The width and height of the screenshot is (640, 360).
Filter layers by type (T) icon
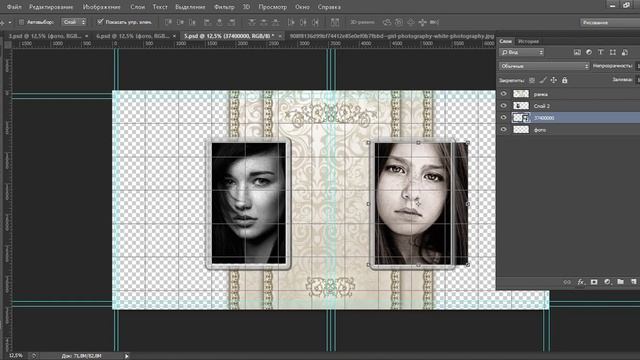(601, 52)
